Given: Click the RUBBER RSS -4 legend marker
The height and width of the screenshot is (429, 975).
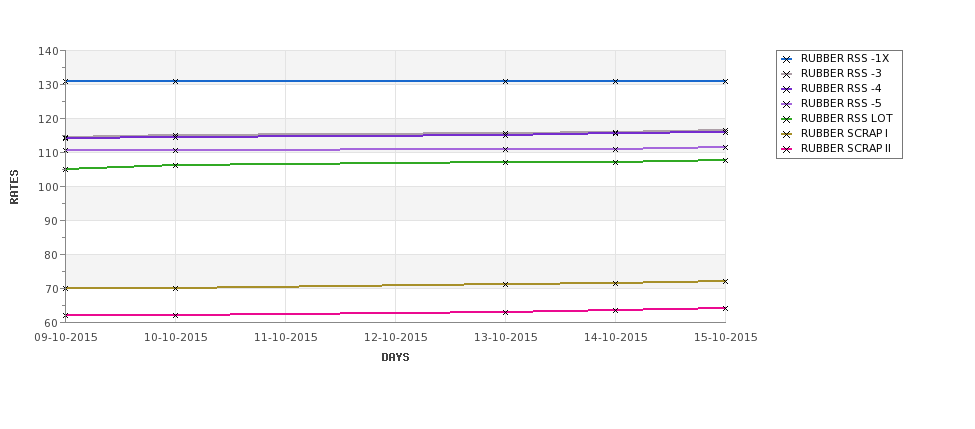Looking at the screenshot, I should coord(787,89).
